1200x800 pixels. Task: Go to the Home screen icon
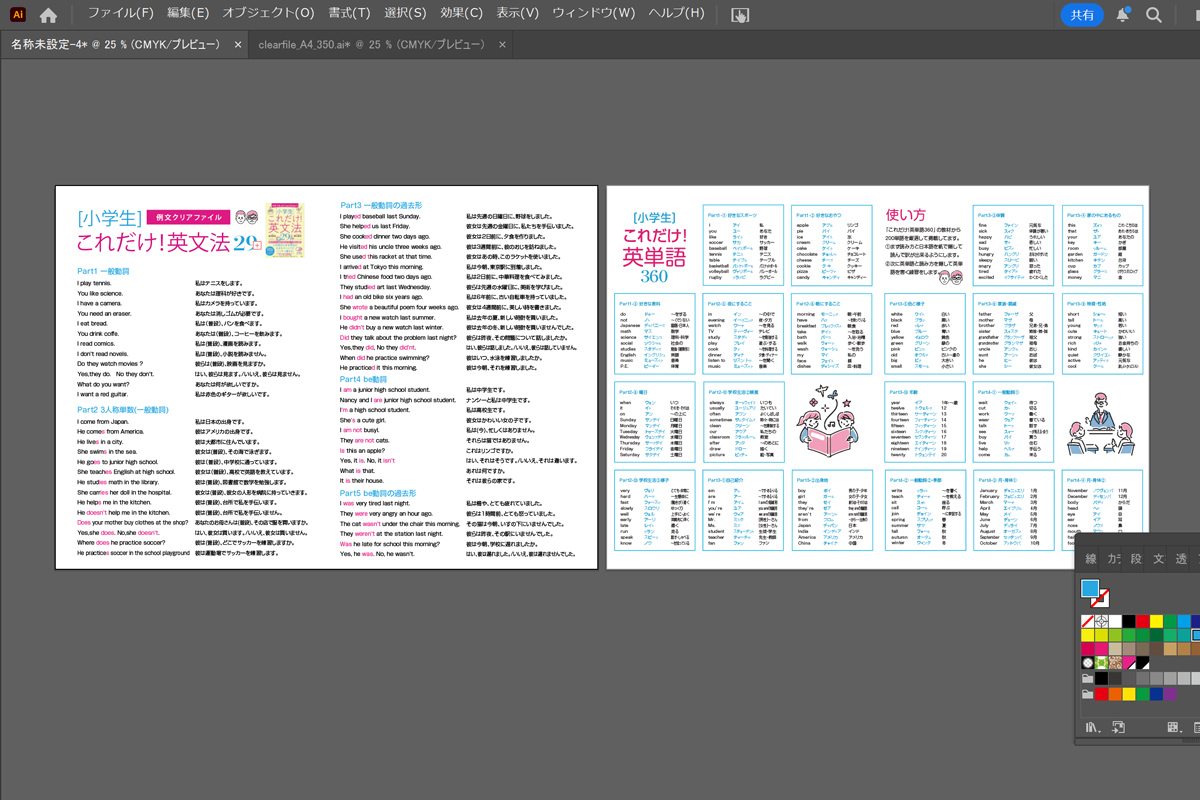point(48,15)
